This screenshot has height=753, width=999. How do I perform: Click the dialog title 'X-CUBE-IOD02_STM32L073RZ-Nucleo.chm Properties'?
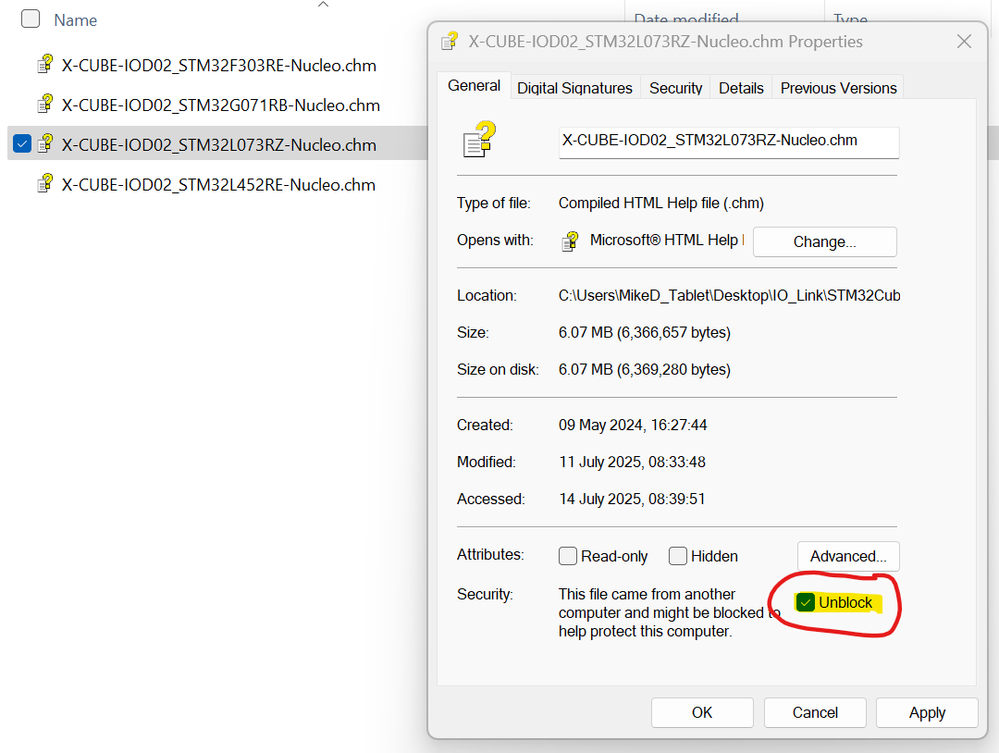665,41
